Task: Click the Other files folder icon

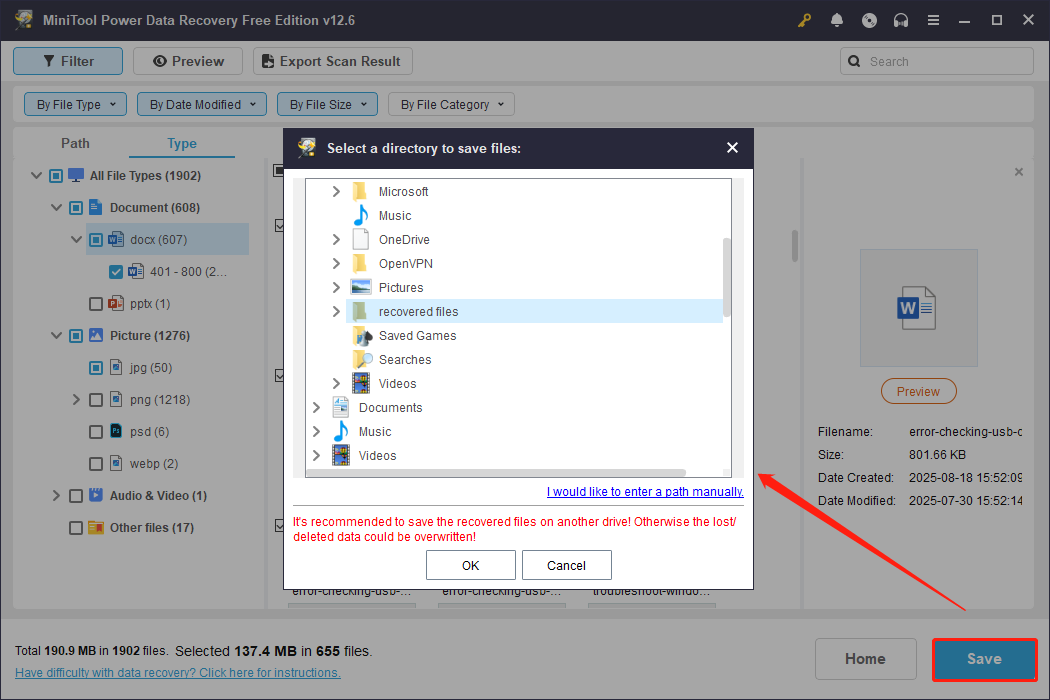Action: click(x=96, y=527)
